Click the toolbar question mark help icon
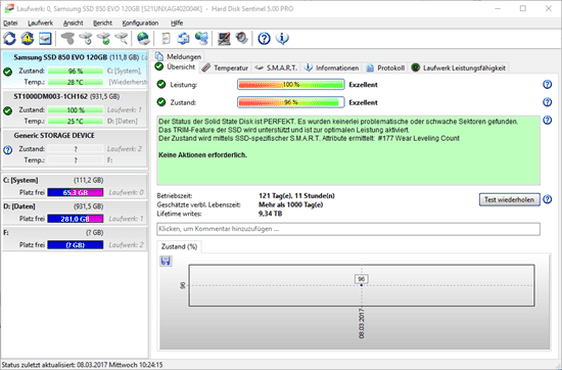 [264, 38]
